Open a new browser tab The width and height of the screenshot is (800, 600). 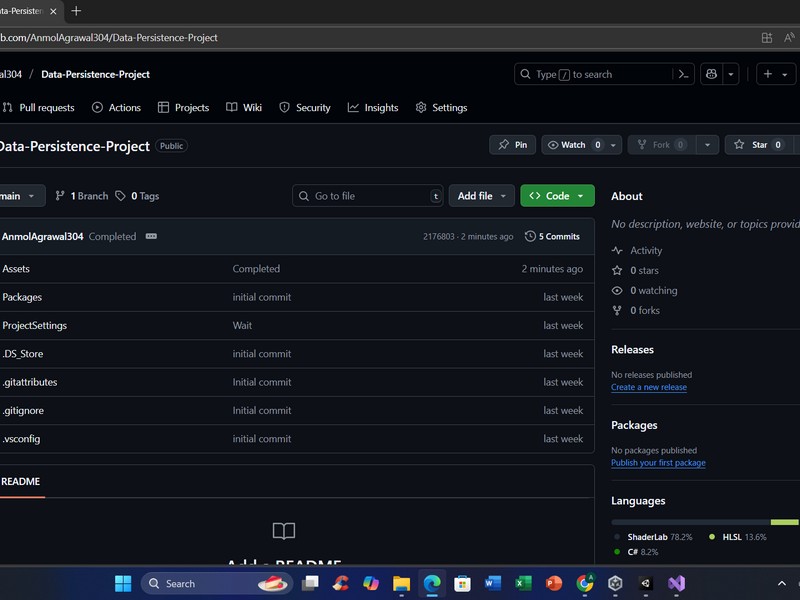(x=76, y=11)
